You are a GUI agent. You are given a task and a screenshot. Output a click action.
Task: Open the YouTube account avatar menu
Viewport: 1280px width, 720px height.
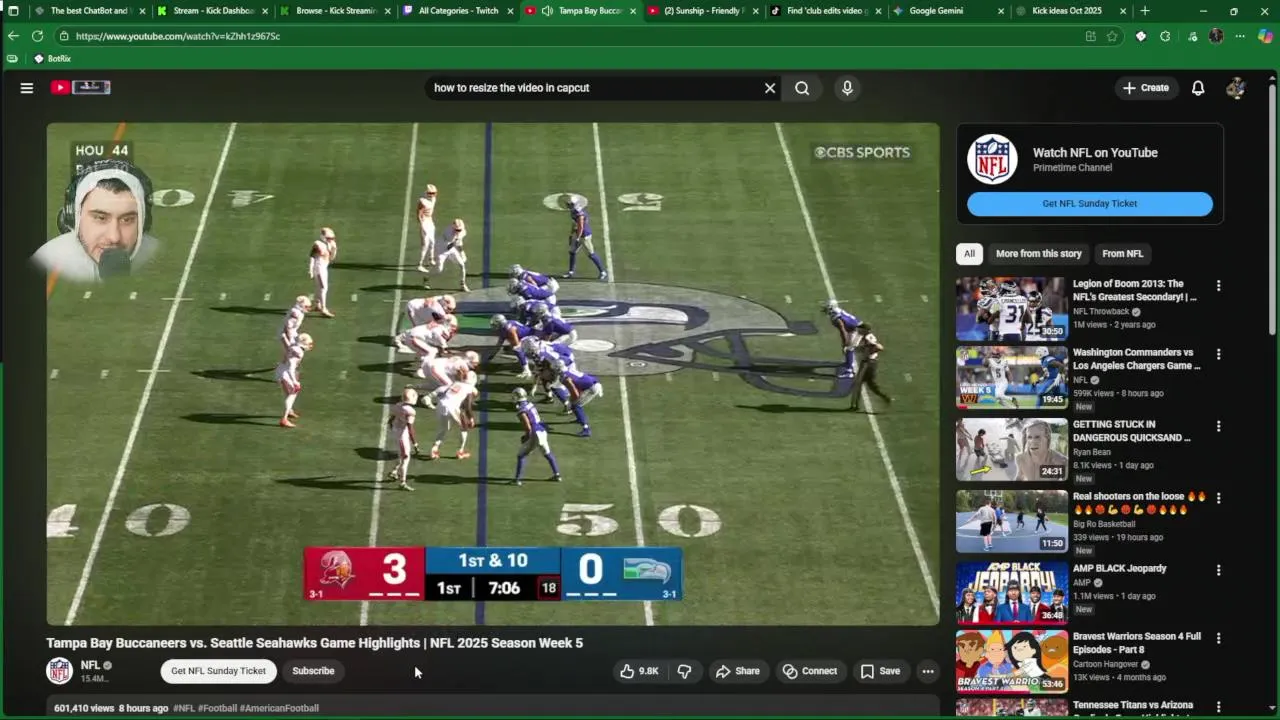click(x=1236, y=88)
